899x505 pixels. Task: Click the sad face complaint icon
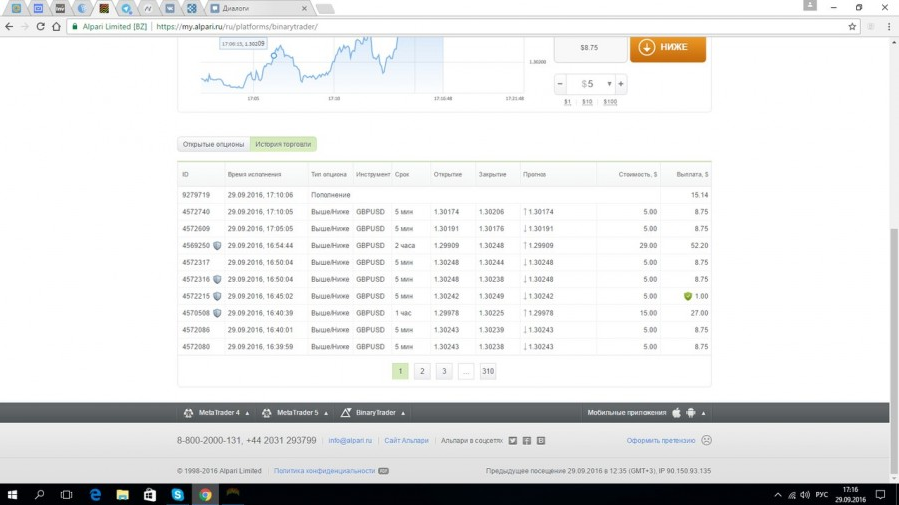click(706, 440)
